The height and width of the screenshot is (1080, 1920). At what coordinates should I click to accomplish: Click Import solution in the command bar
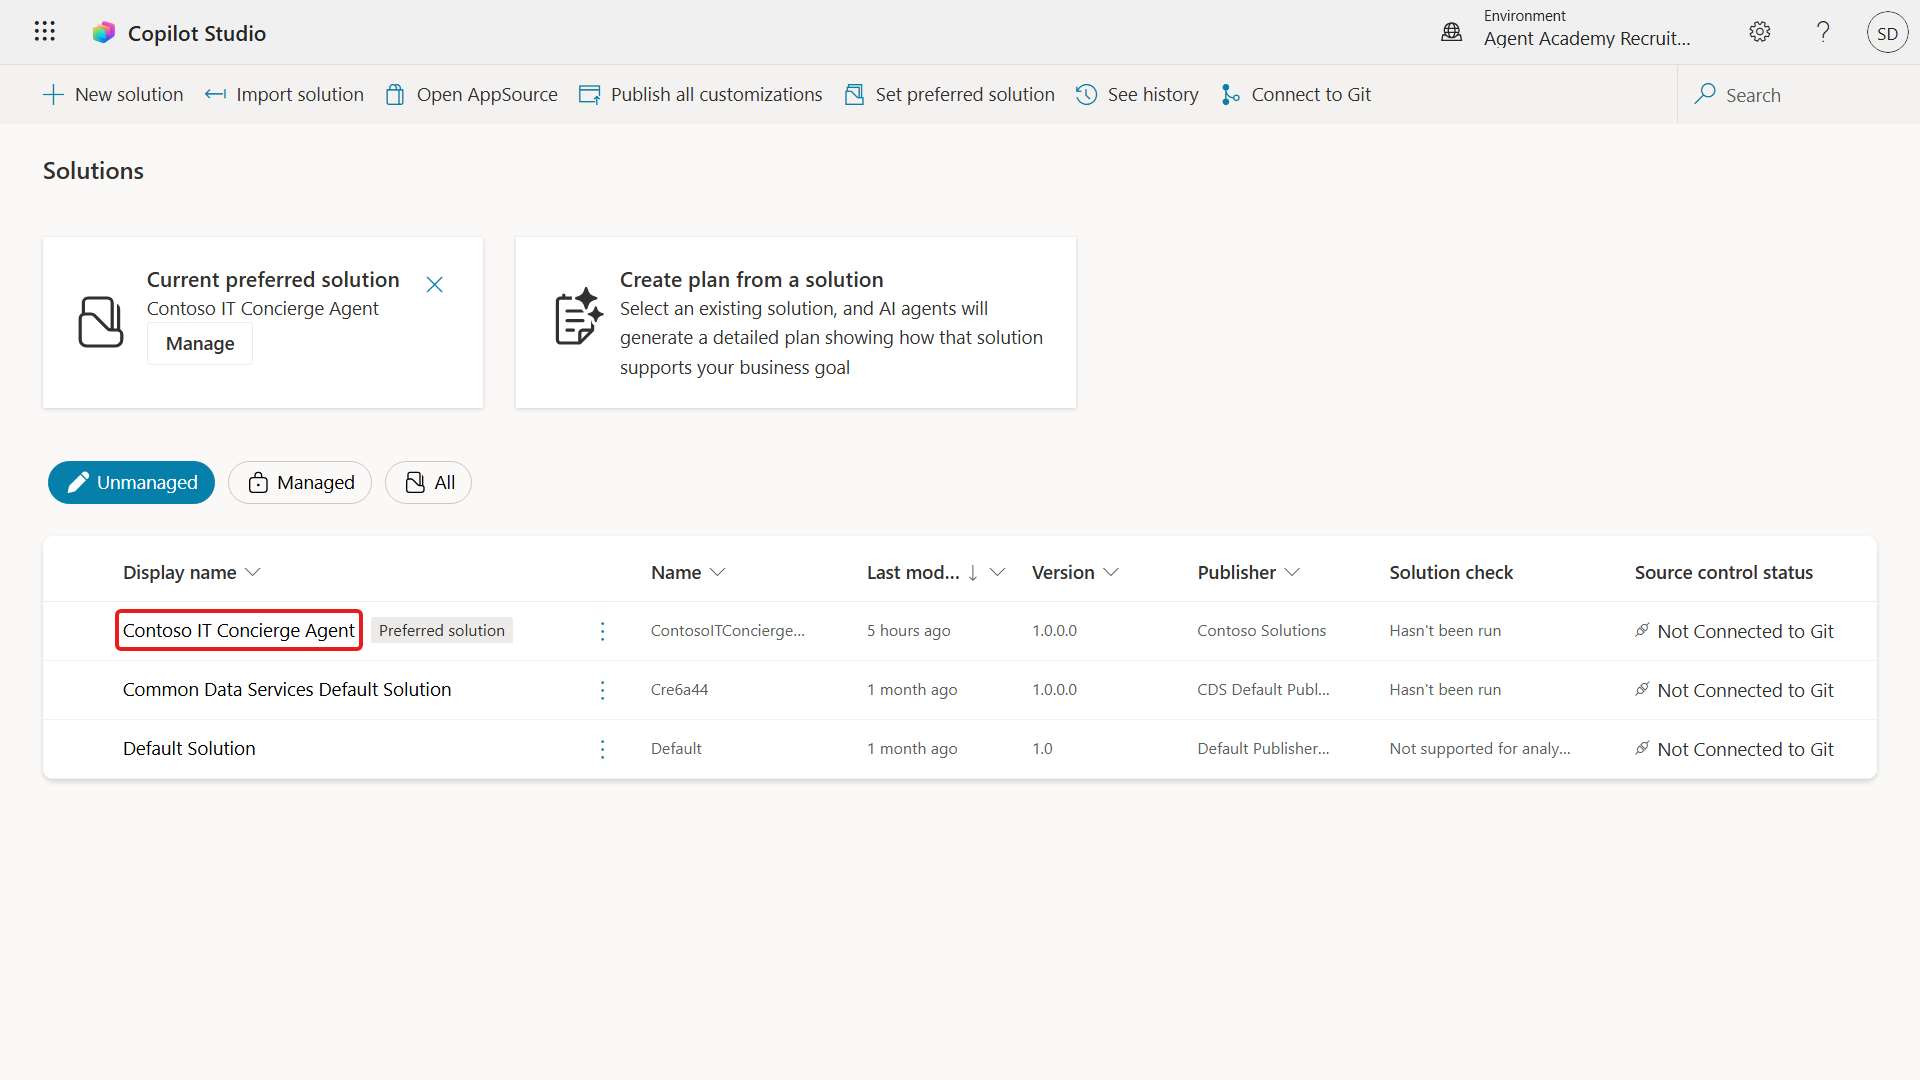(x=284, y=94)
